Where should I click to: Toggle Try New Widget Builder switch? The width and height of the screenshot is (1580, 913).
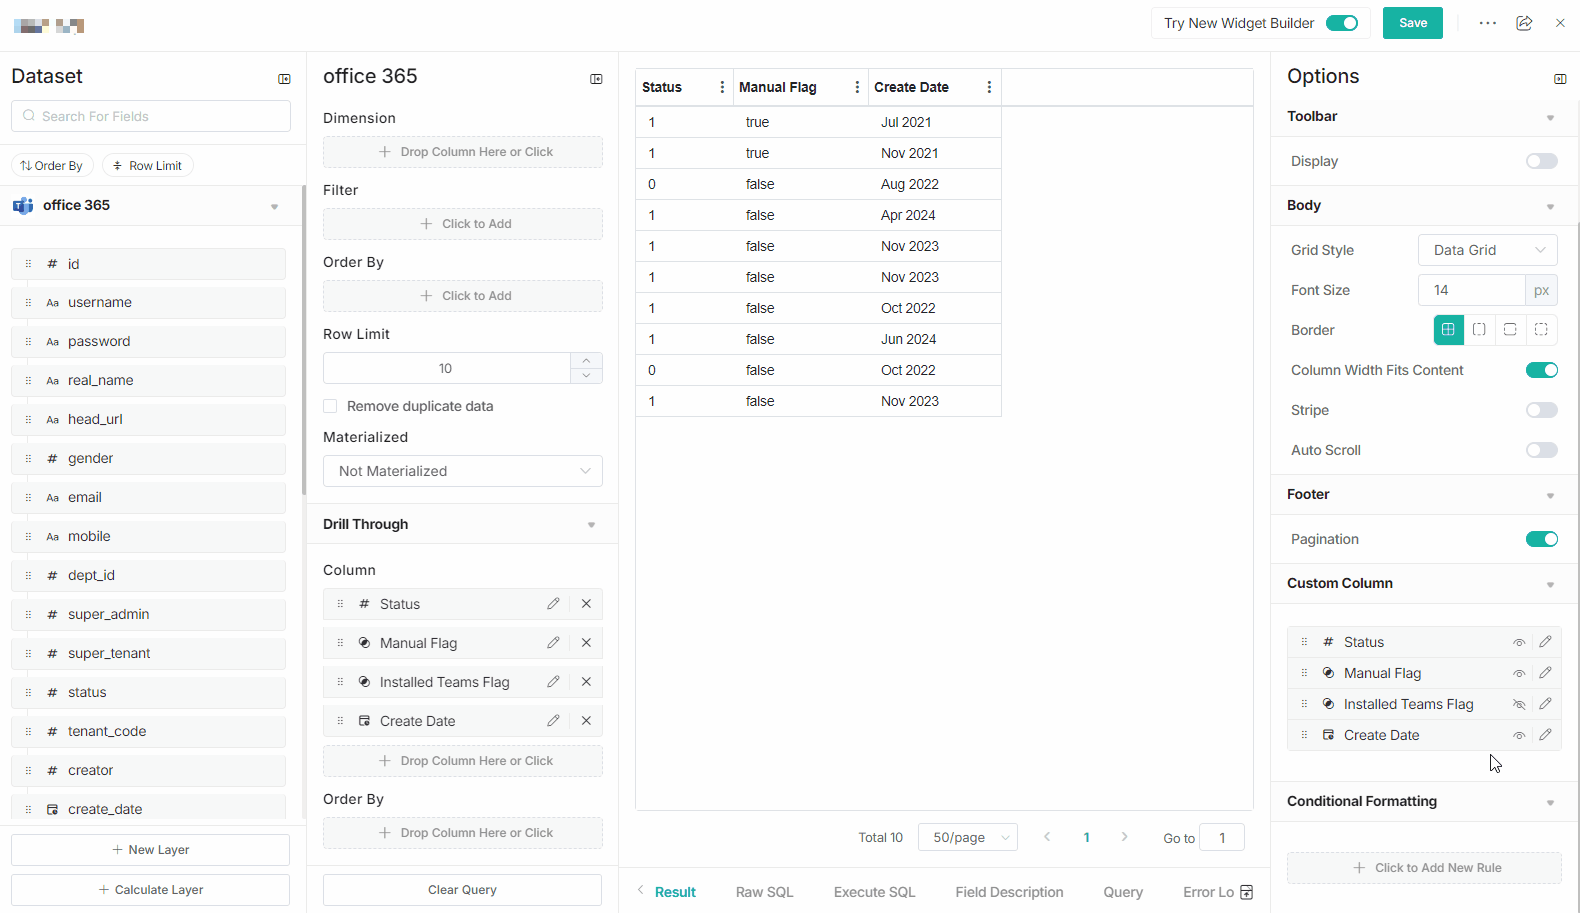[1341, 23]
